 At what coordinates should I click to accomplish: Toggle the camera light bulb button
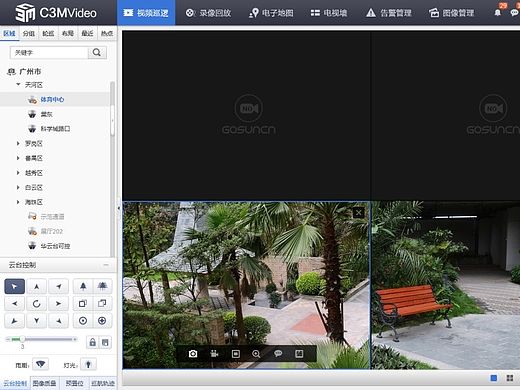88,364
